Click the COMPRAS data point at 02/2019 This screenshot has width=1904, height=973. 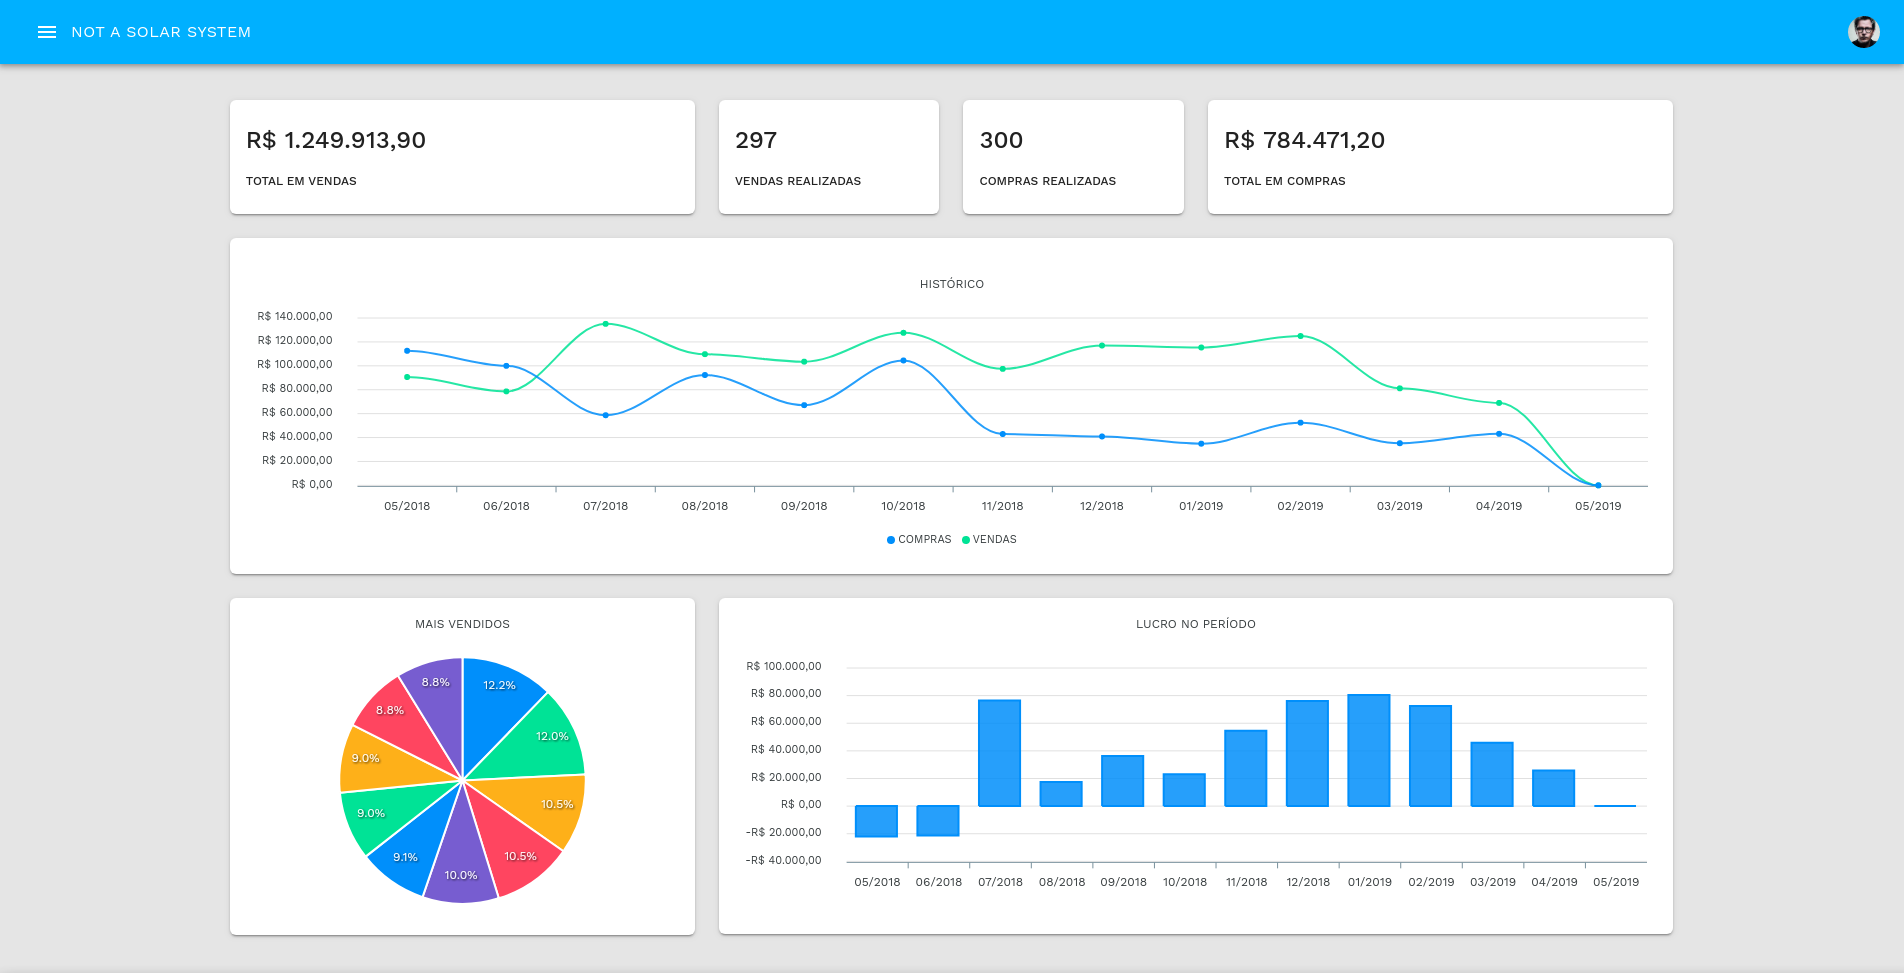(x=1300, y=423)
